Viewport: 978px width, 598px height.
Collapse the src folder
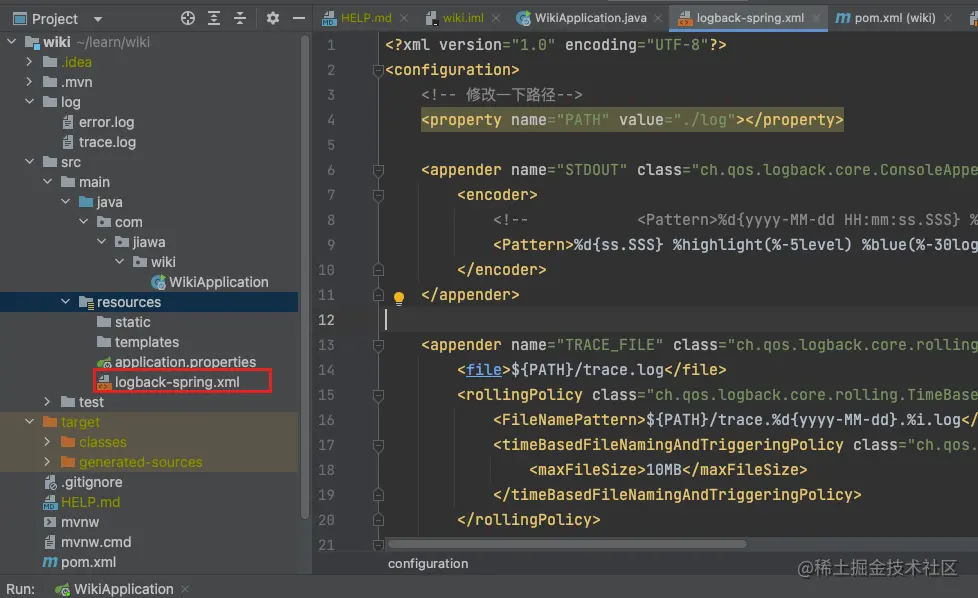[29, 162]
